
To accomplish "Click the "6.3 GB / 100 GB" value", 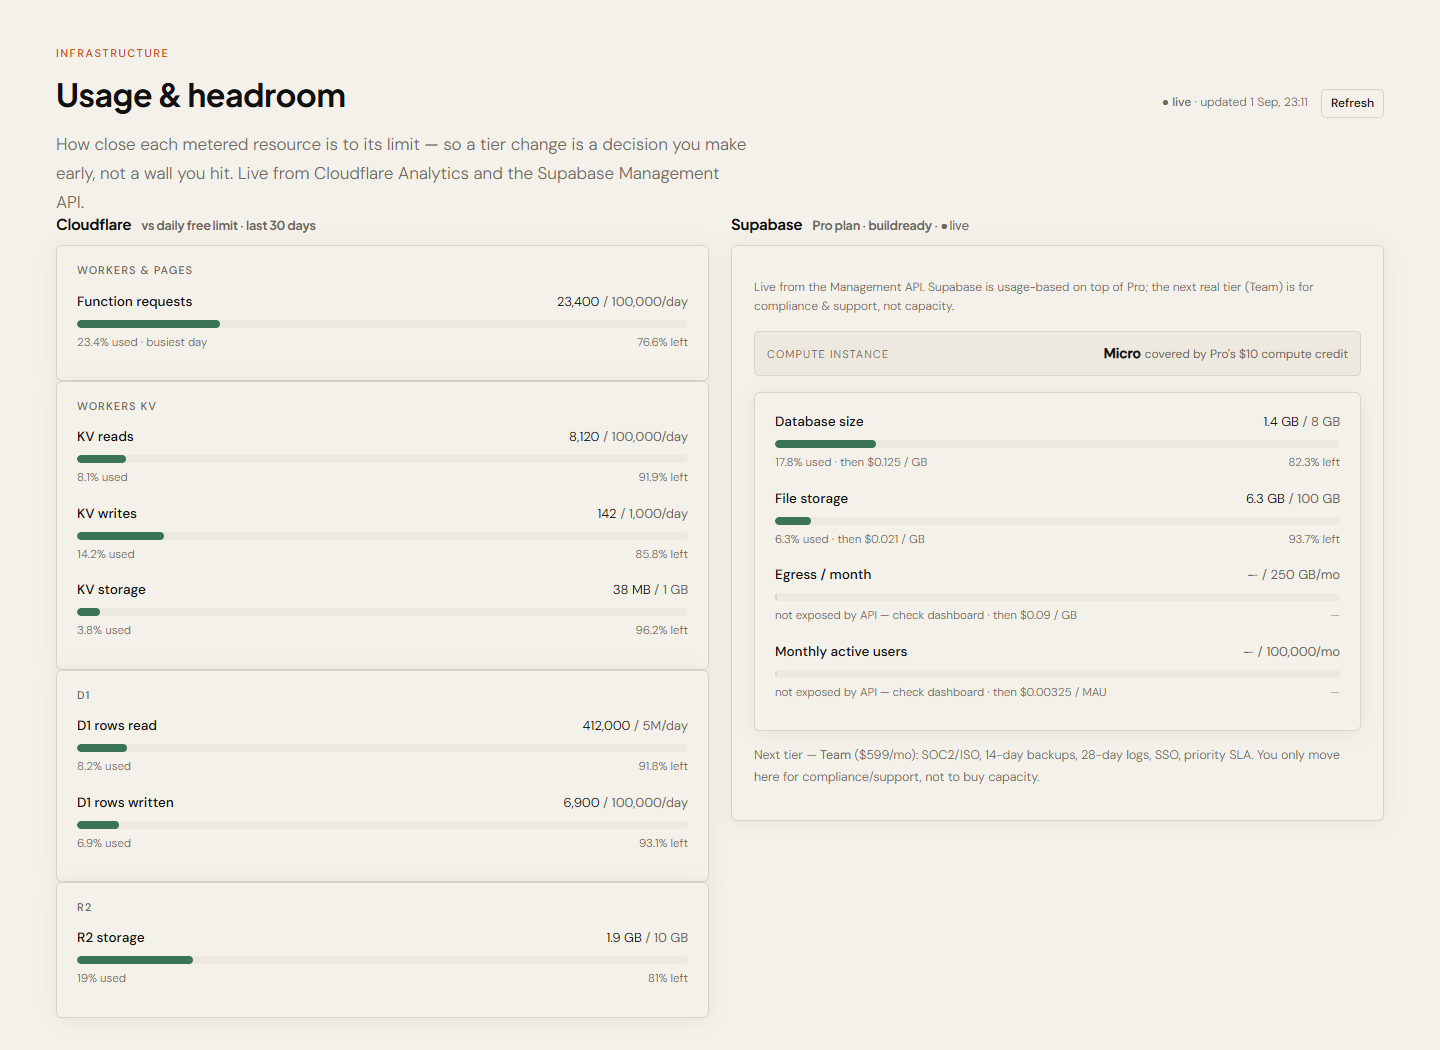I will point(1293,499).
